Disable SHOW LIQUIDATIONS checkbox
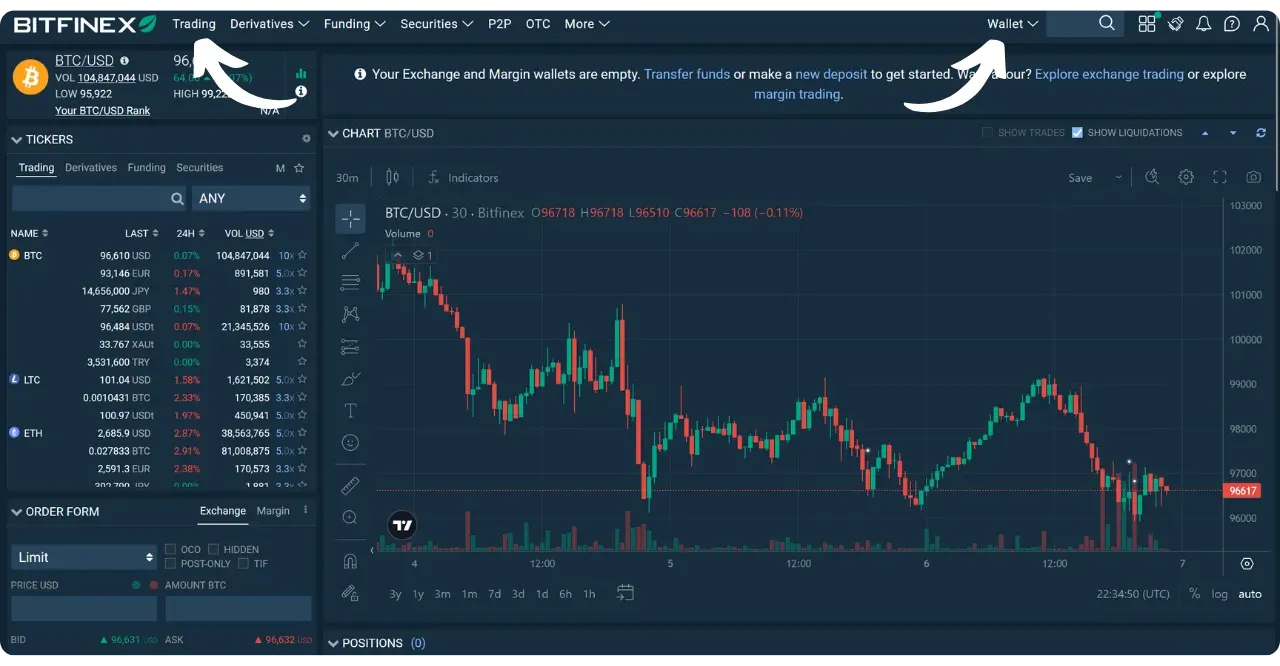 click(x=1077, y=132)
